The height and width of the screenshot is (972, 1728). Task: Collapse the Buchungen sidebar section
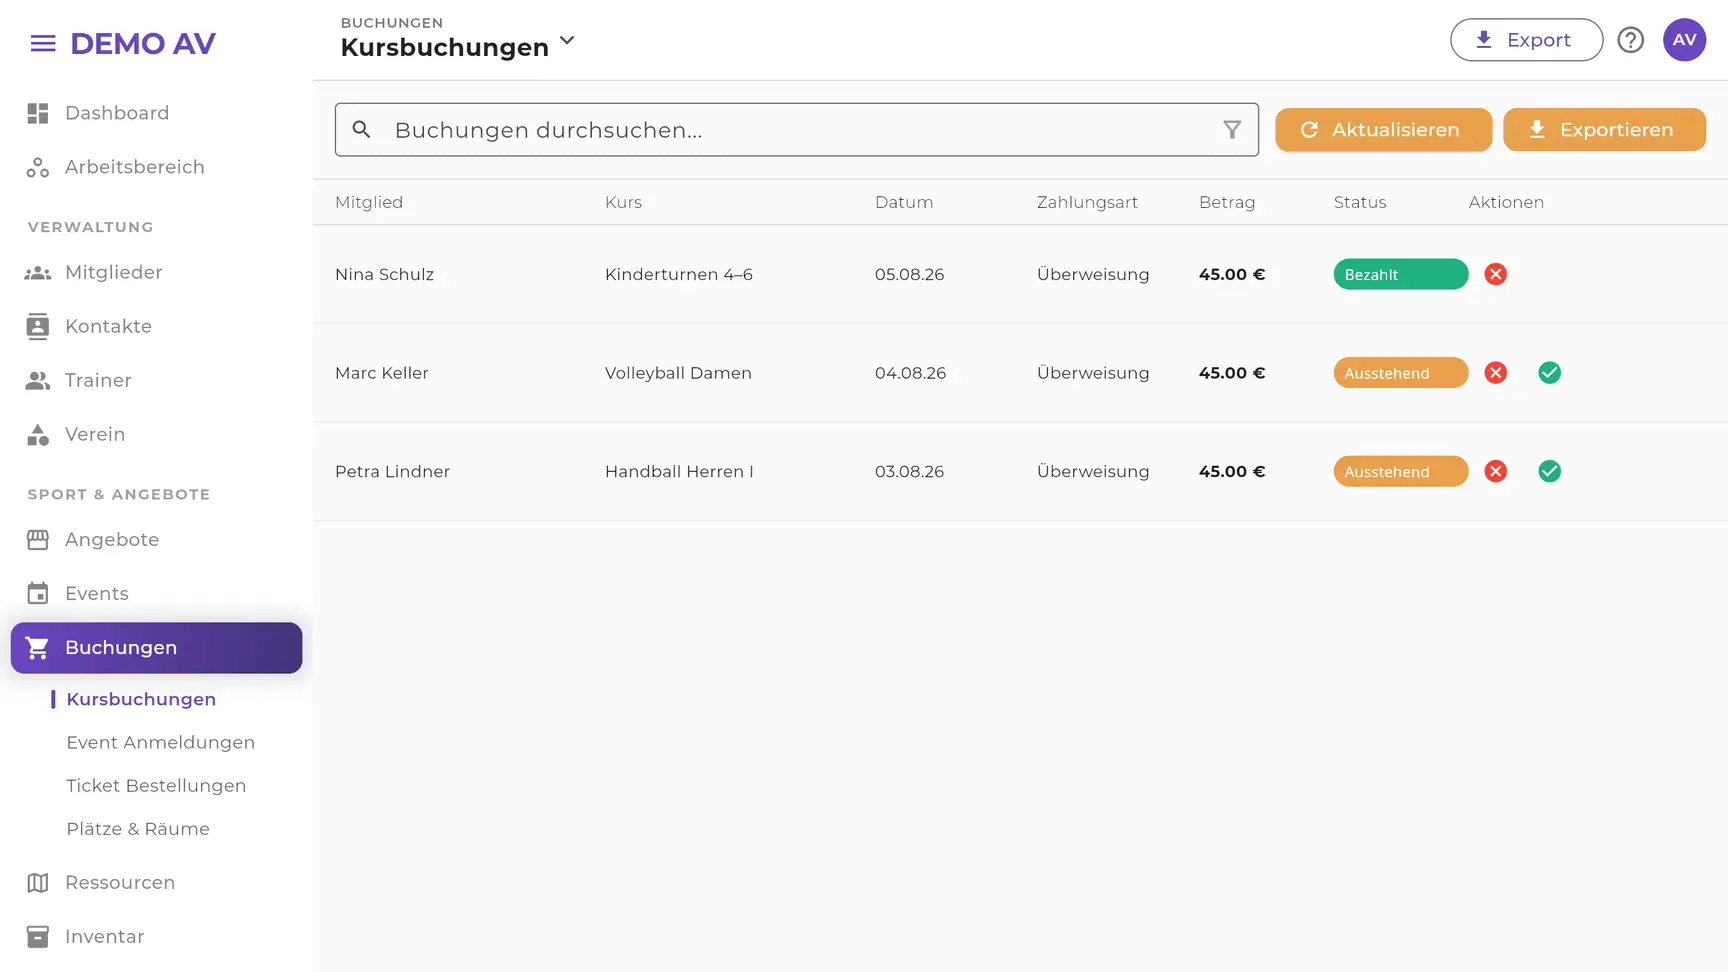click(156, 648)
